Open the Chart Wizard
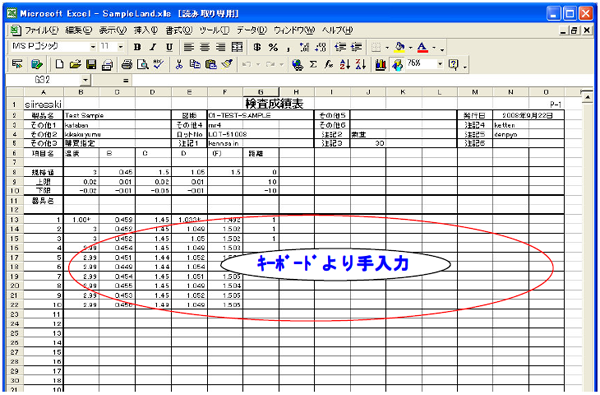 tap(380, 64)
